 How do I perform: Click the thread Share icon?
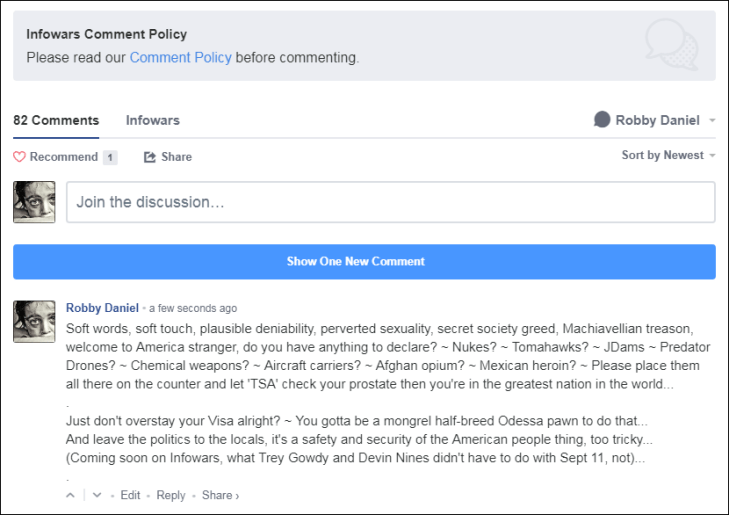150,157
